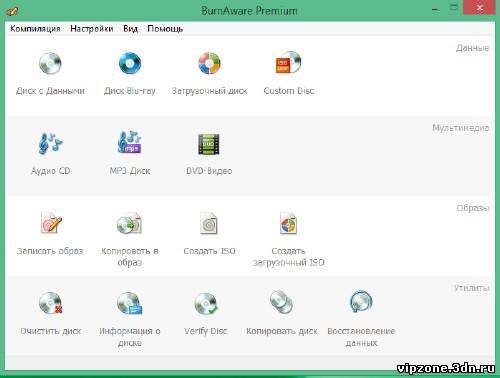Open the Custom Disc ISO icon

[x=289, y=63]
